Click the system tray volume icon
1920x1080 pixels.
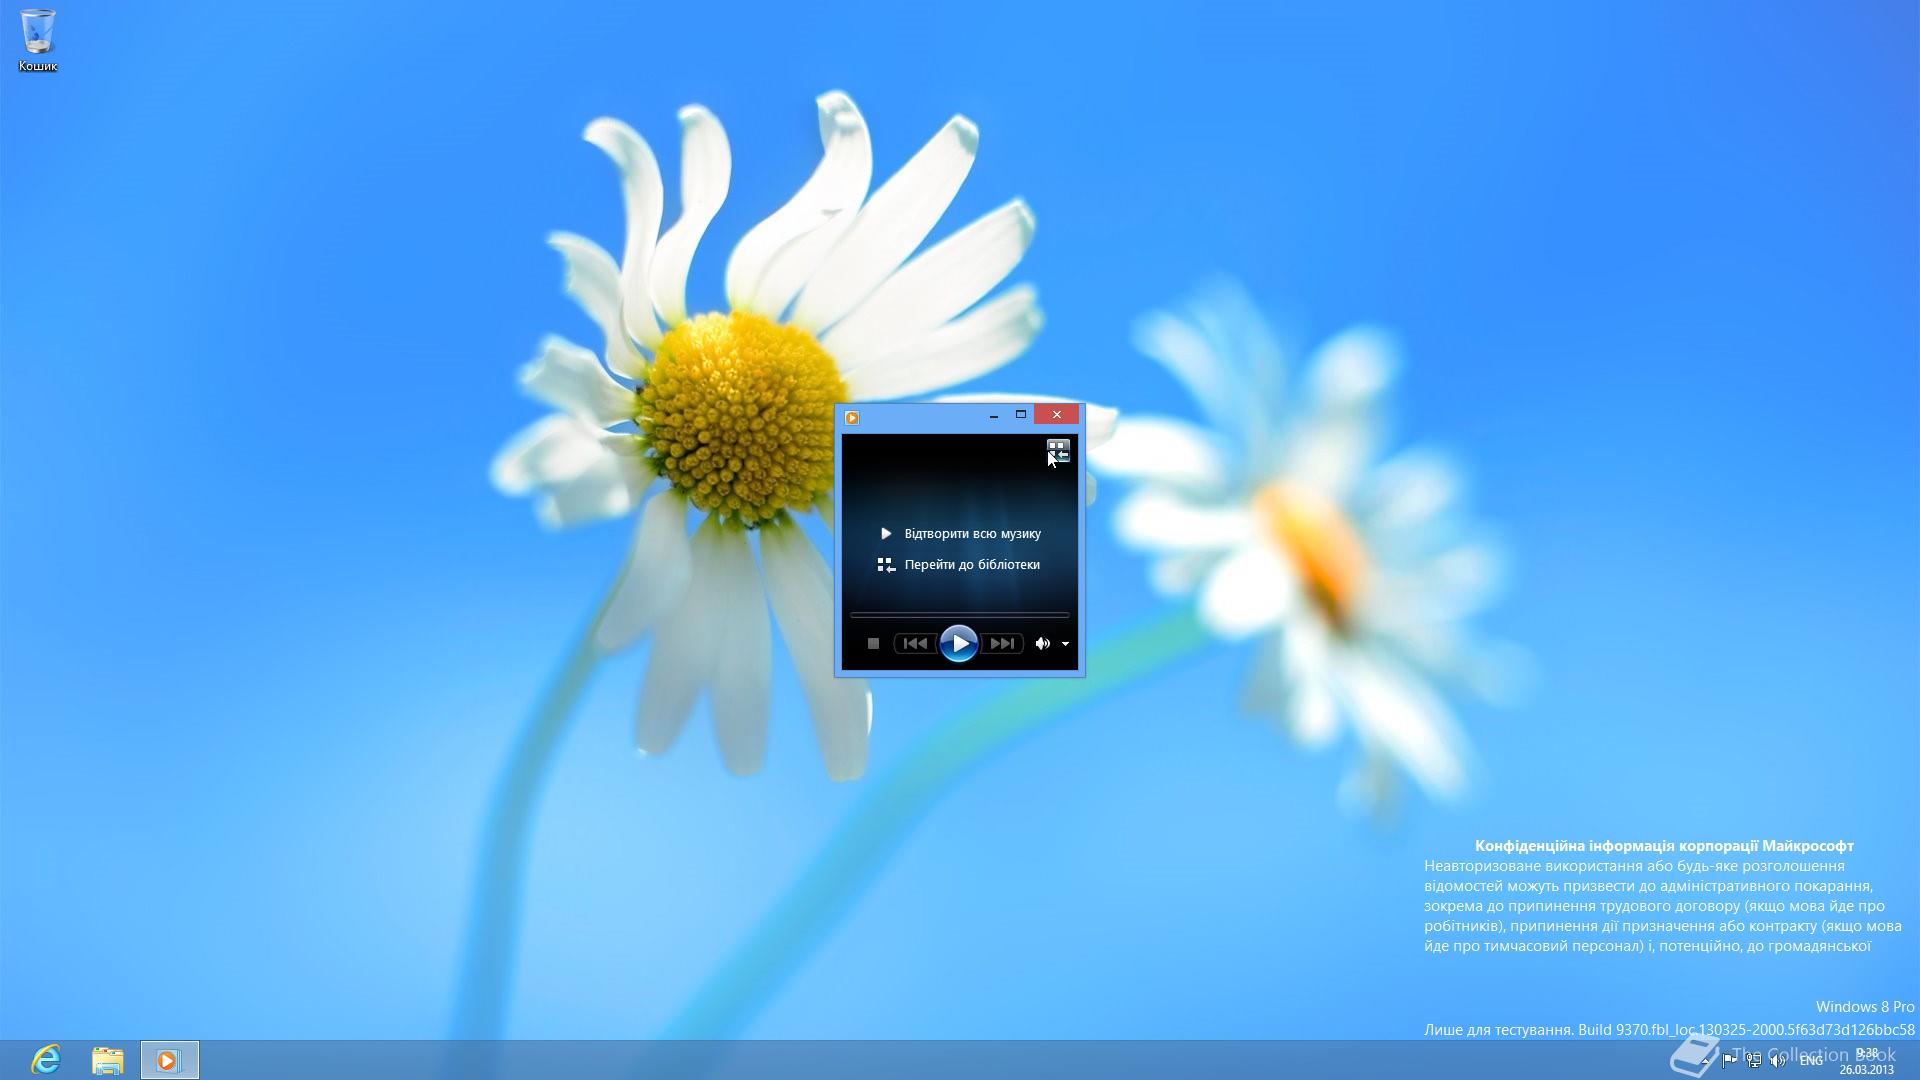pyautogui.click(x=1778, y=1060)
